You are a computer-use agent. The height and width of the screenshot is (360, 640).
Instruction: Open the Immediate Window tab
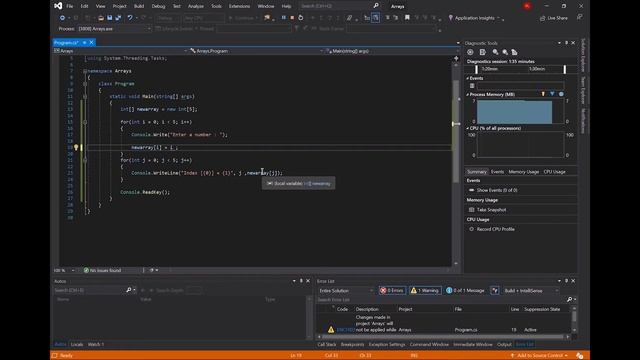coord(473,344)
